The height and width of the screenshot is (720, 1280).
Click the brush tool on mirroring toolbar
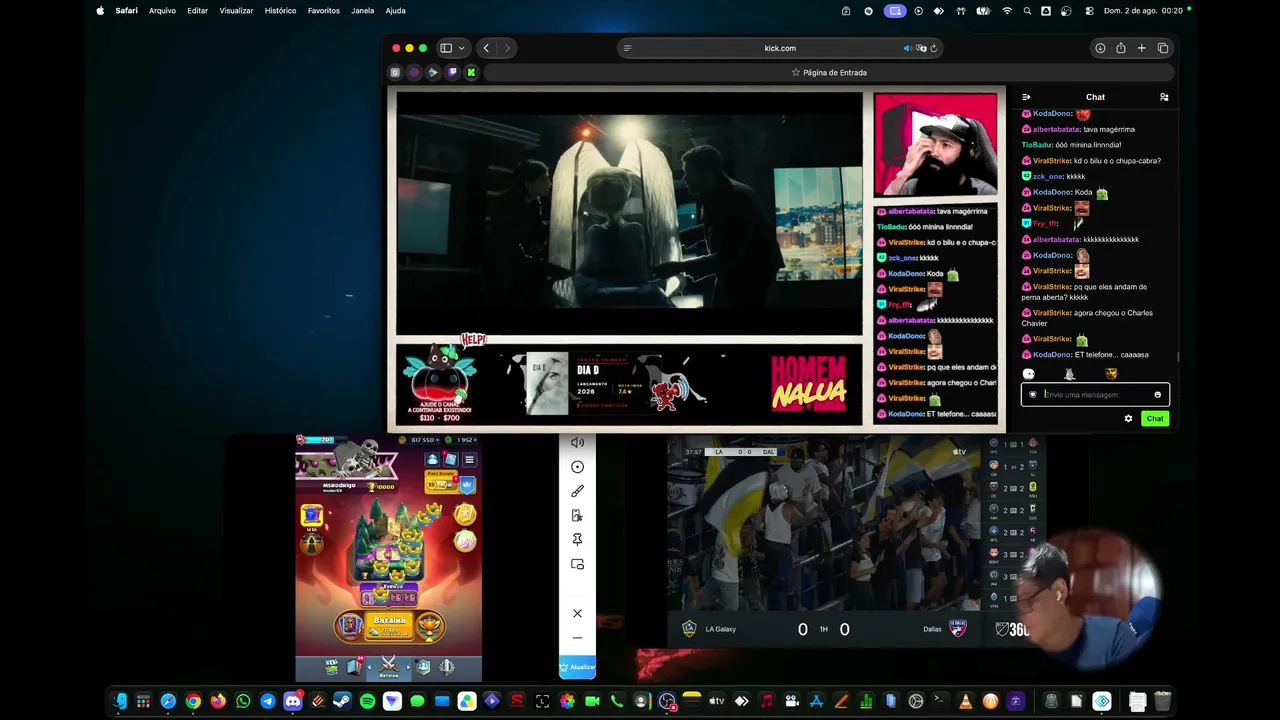coord(577,491)
